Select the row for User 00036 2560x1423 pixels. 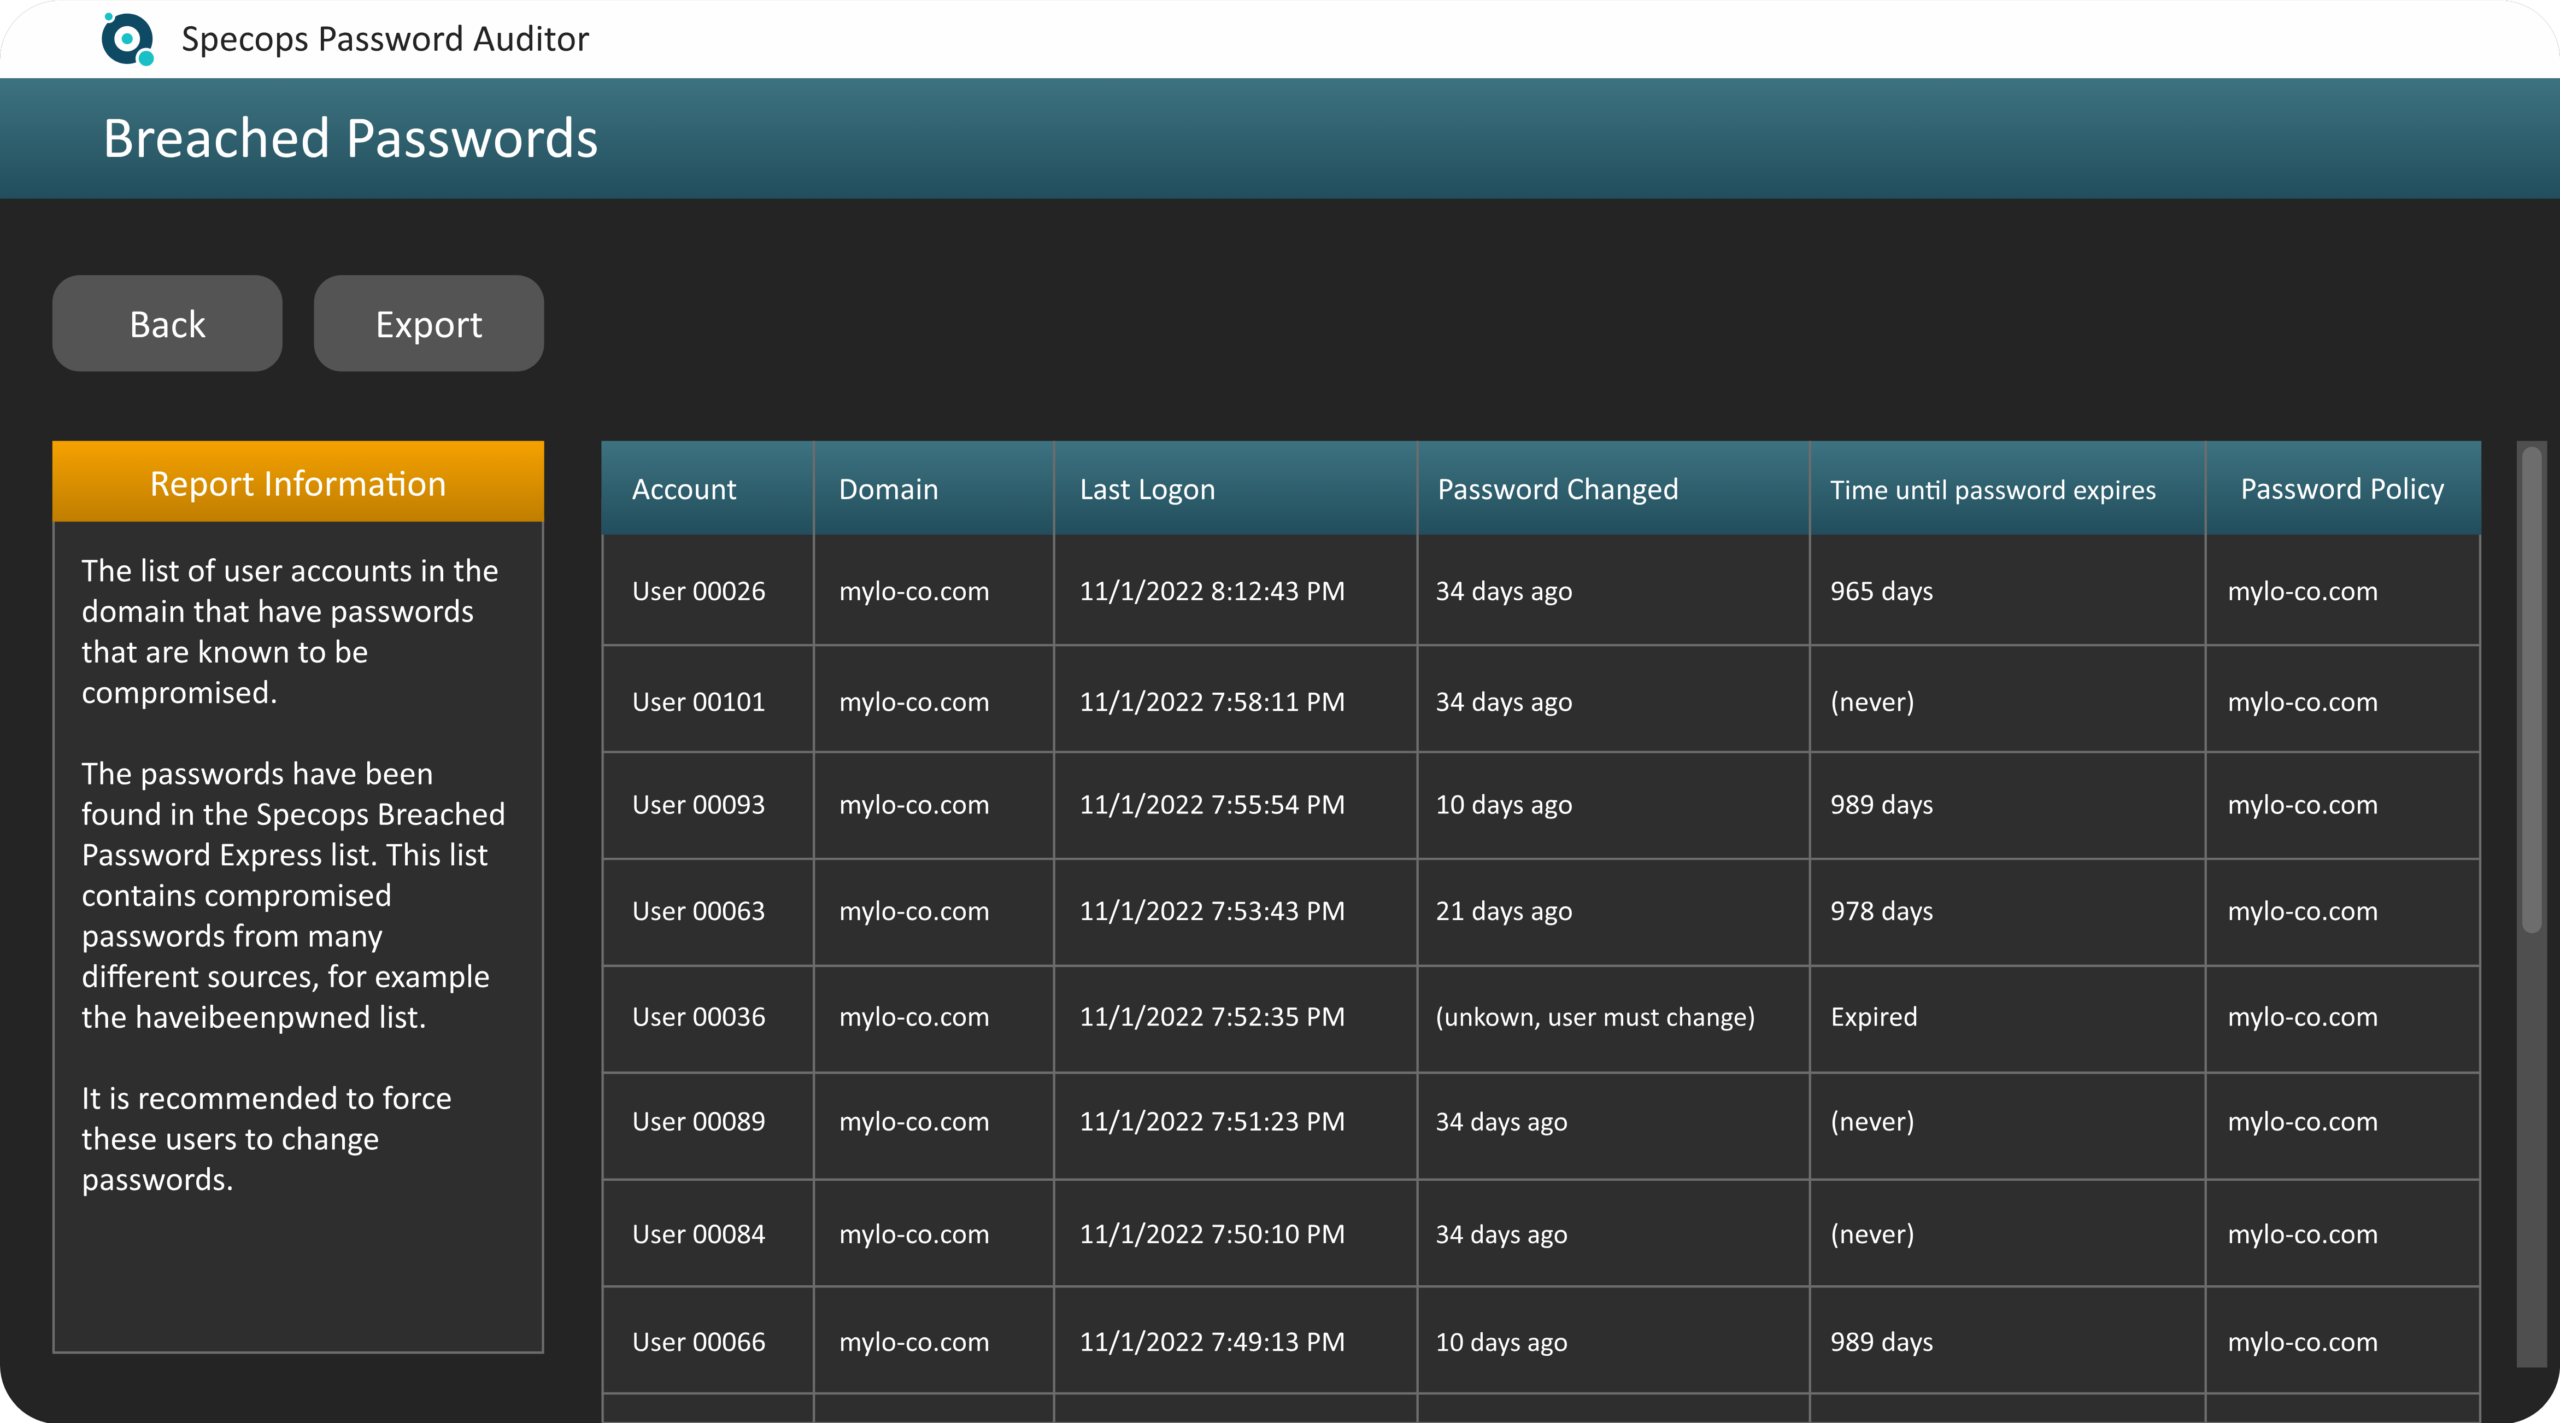pyautogui.click(x=698, y=1017)
